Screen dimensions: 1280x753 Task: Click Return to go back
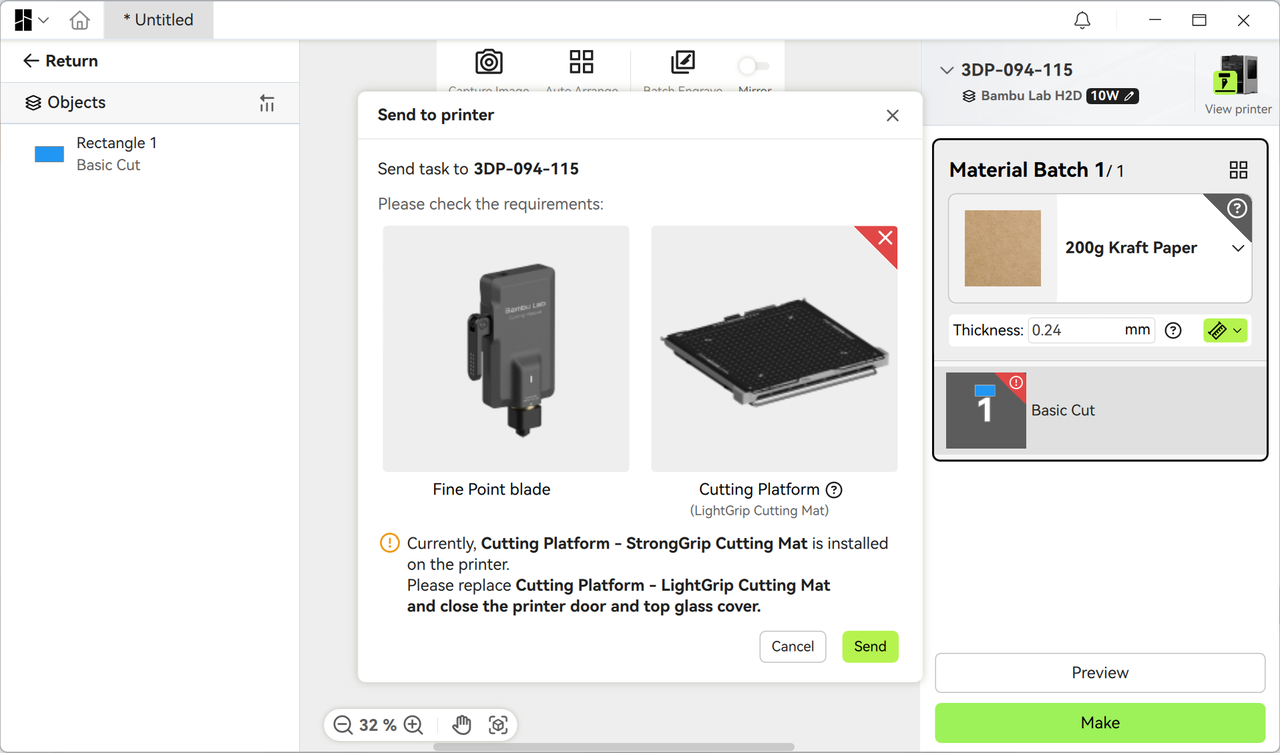pos(60,61)
